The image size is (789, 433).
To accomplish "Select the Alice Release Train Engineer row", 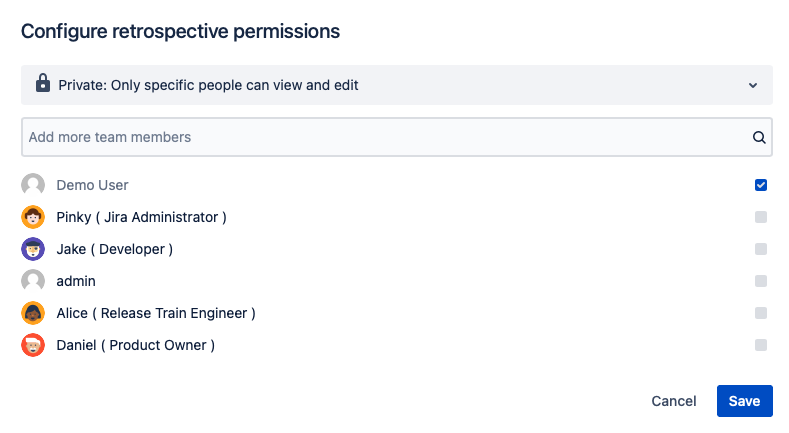I will (156, 313).
